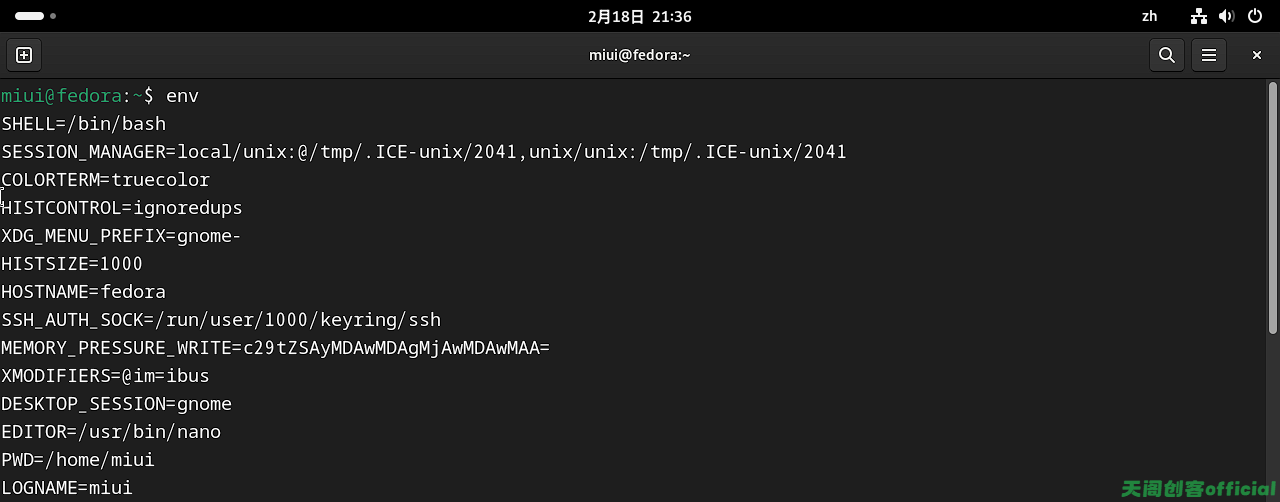Click the LOGNAME=miui output line
This screenshot has width=1280, height=502.
pos(67,488)
